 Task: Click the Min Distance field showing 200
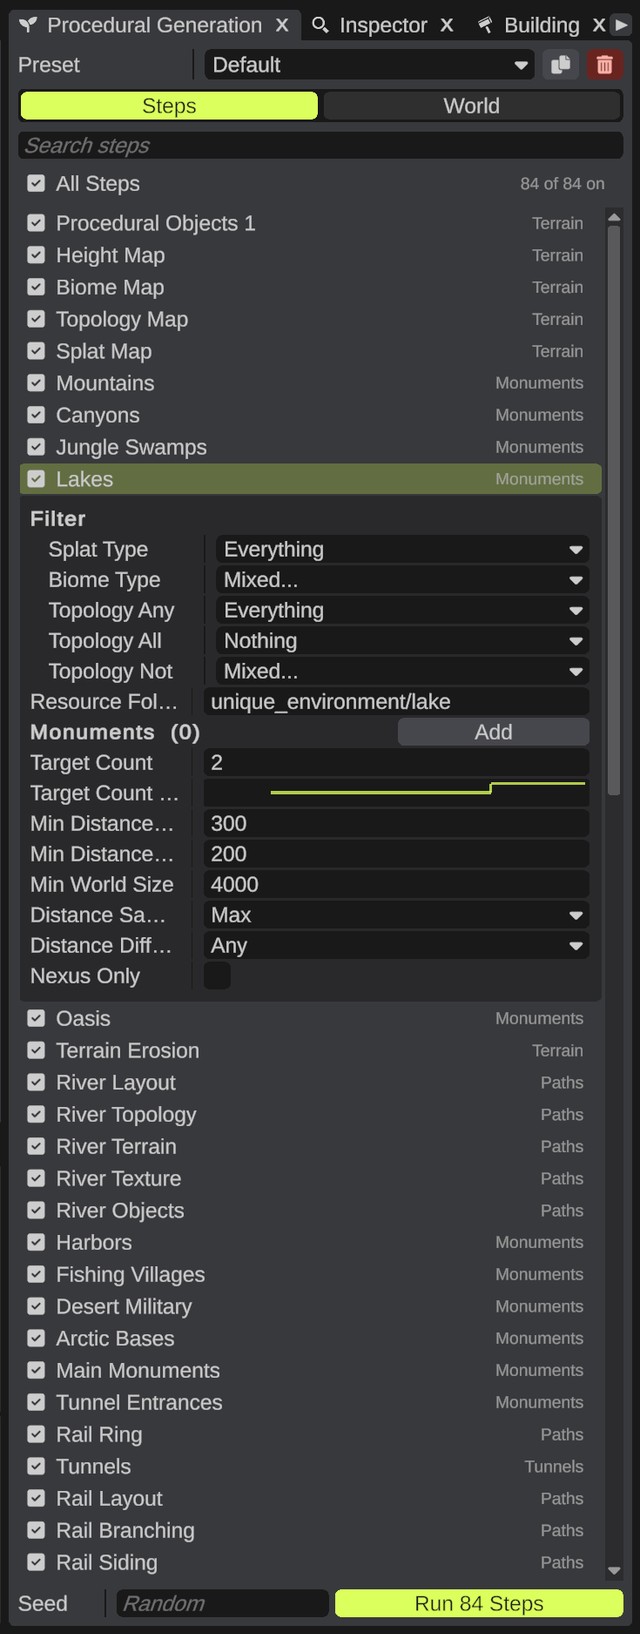pos(396,854)
